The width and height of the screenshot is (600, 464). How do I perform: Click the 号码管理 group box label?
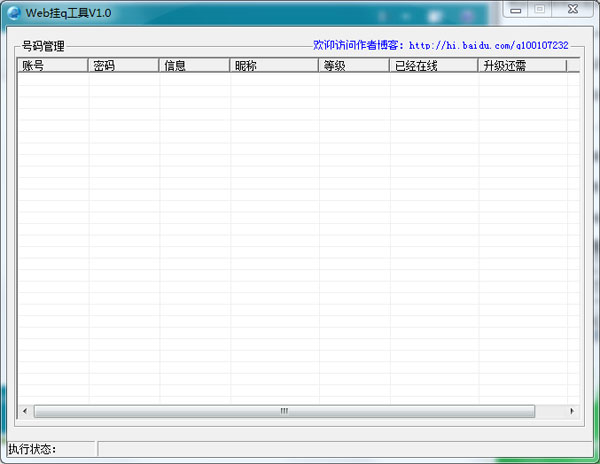[43, 46]
